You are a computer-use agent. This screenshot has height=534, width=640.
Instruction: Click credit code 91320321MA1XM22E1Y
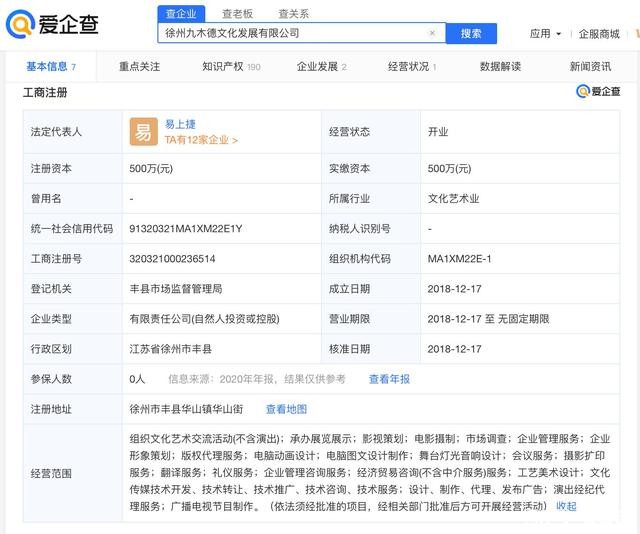(x=186, y=229)
